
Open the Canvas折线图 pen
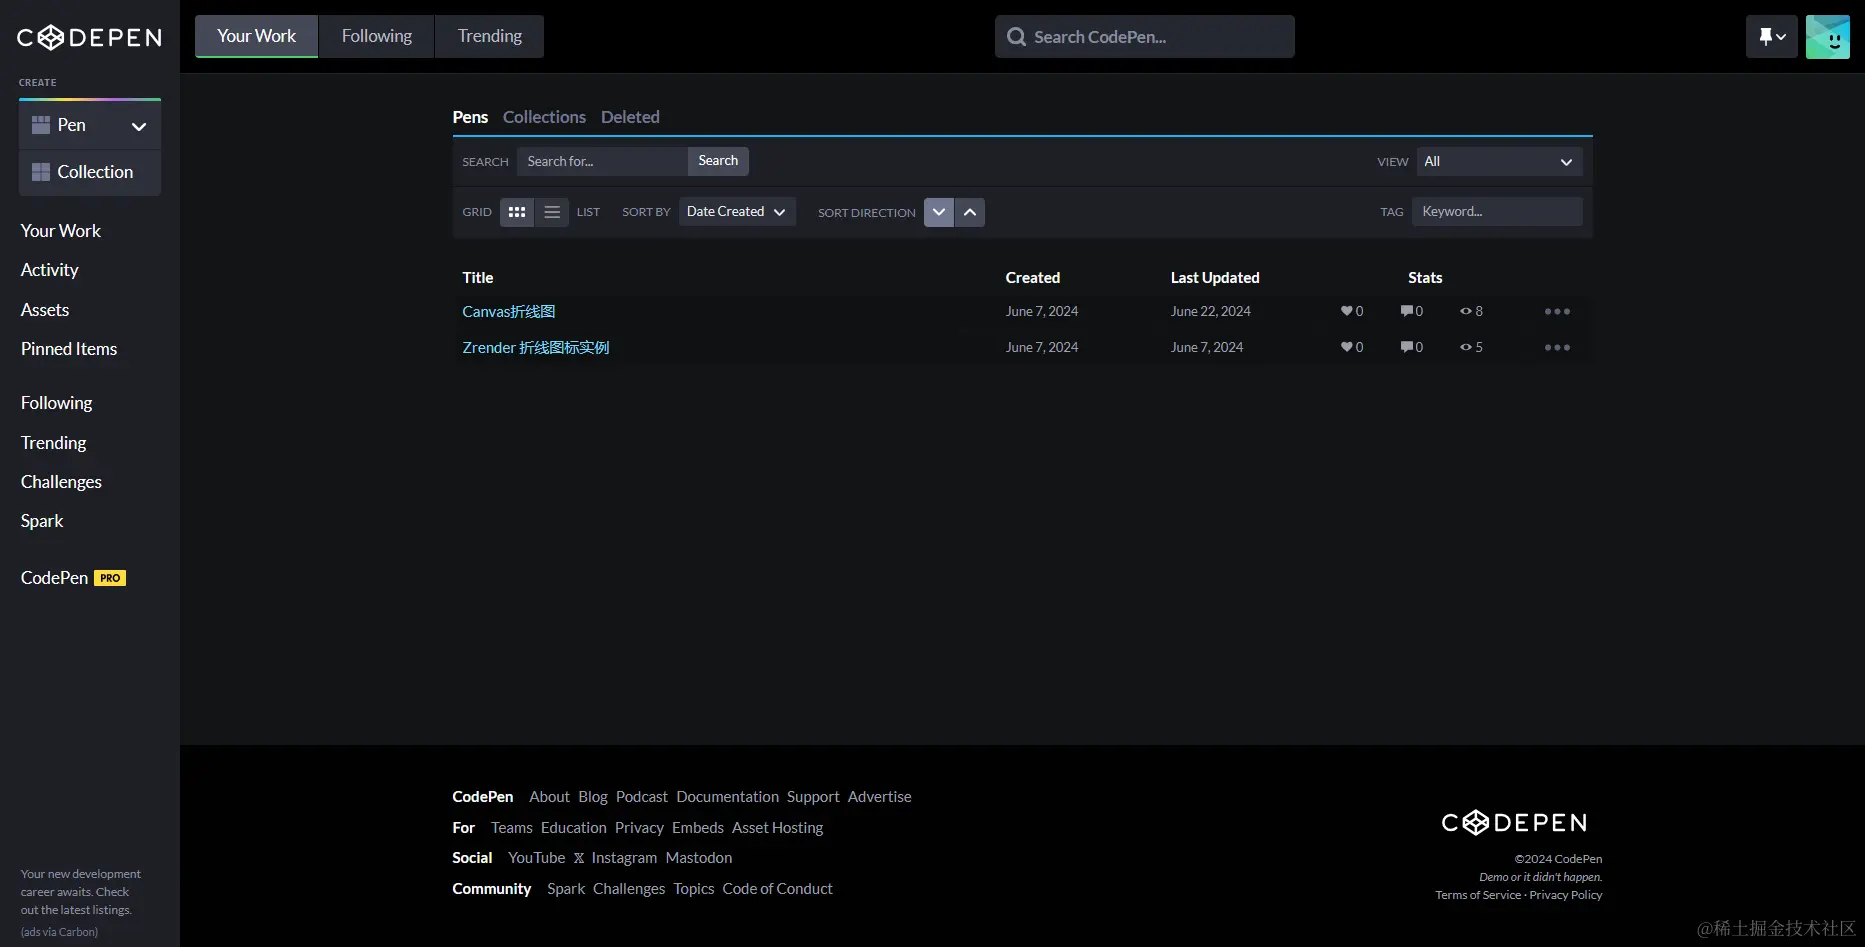pos(508,311)
